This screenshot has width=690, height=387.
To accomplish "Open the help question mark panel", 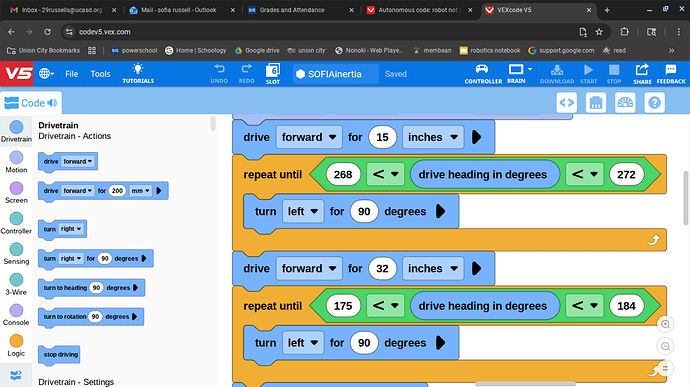I will (x=654, y=103).
